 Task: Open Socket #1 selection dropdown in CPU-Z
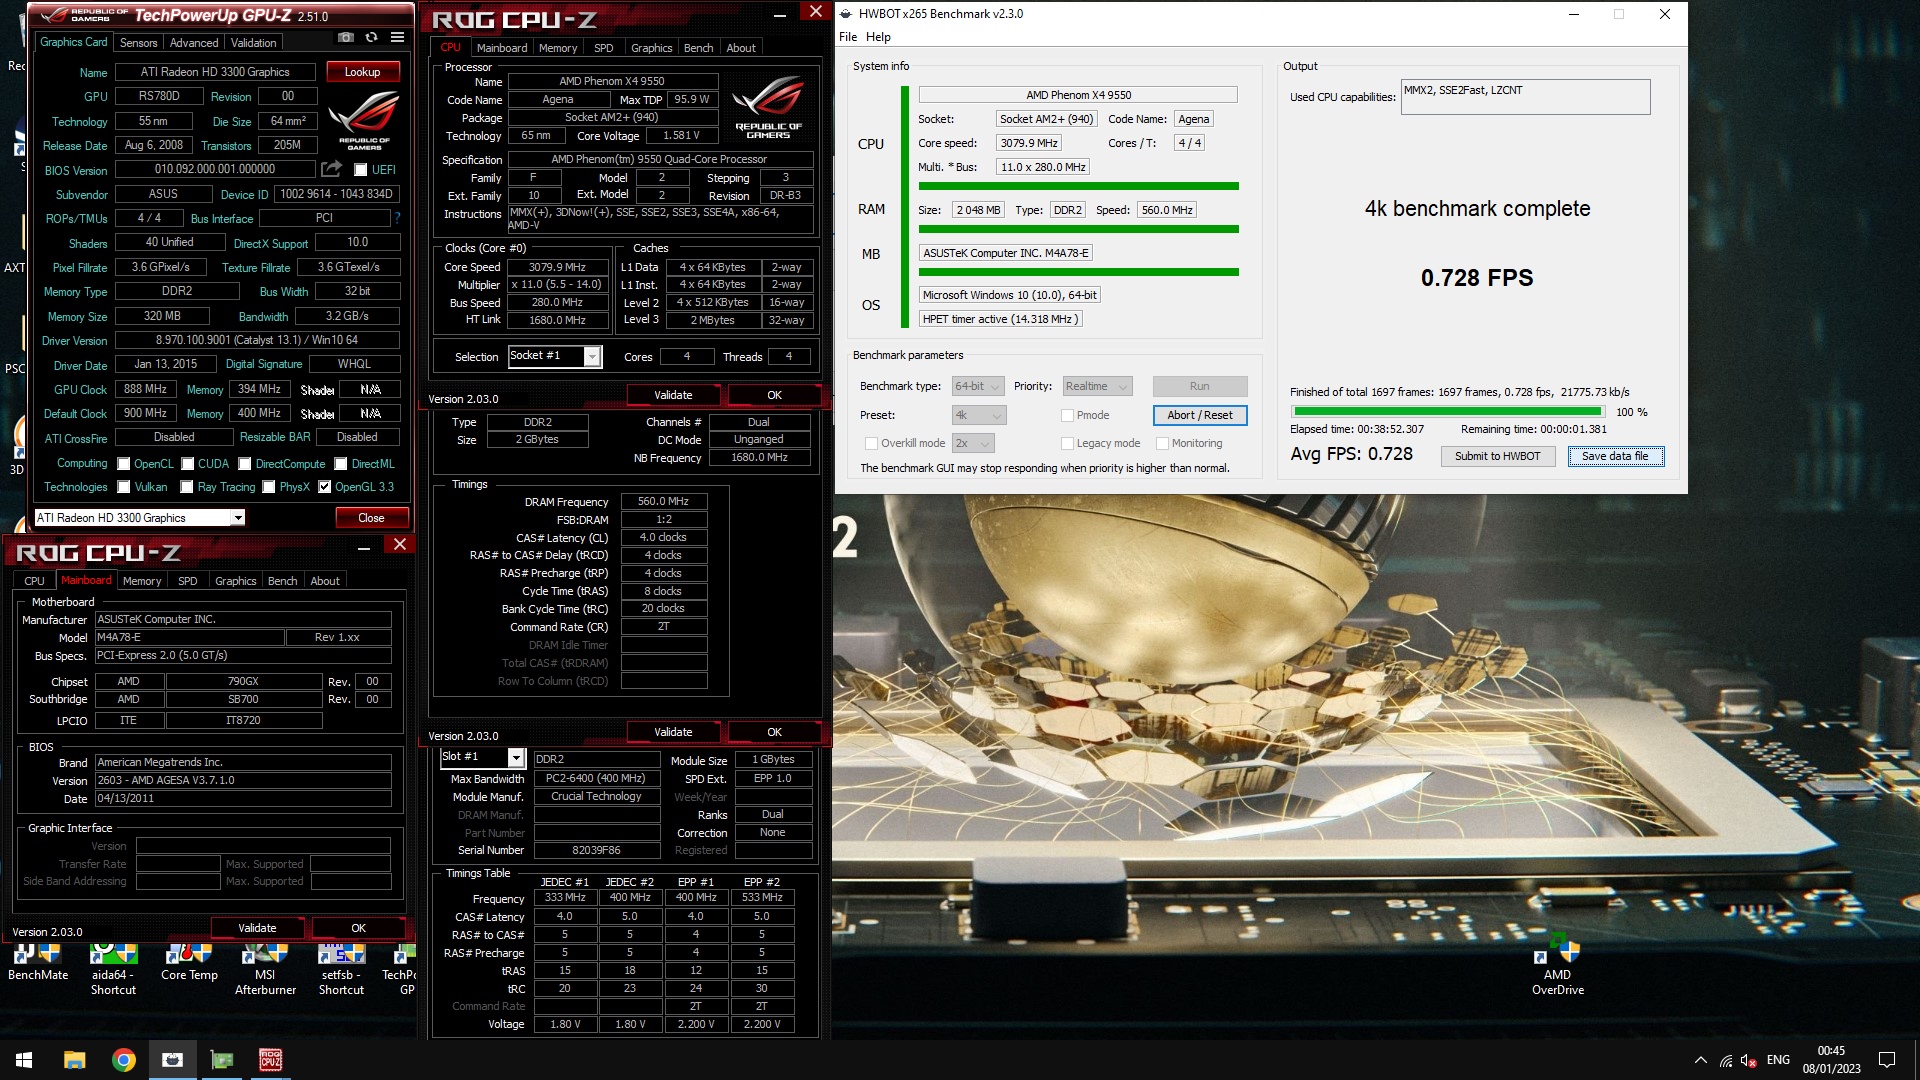(592, 356)
